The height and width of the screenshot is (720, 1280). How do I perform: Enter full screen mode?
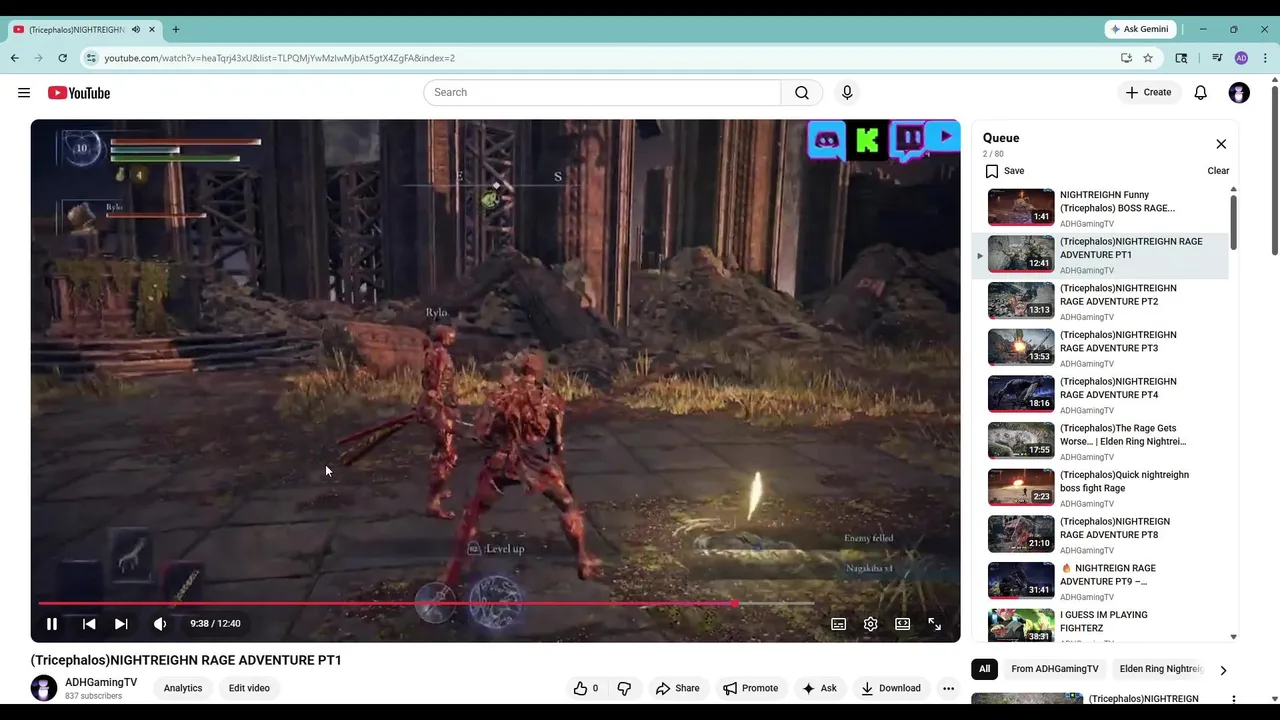click(x=934, y=623)
